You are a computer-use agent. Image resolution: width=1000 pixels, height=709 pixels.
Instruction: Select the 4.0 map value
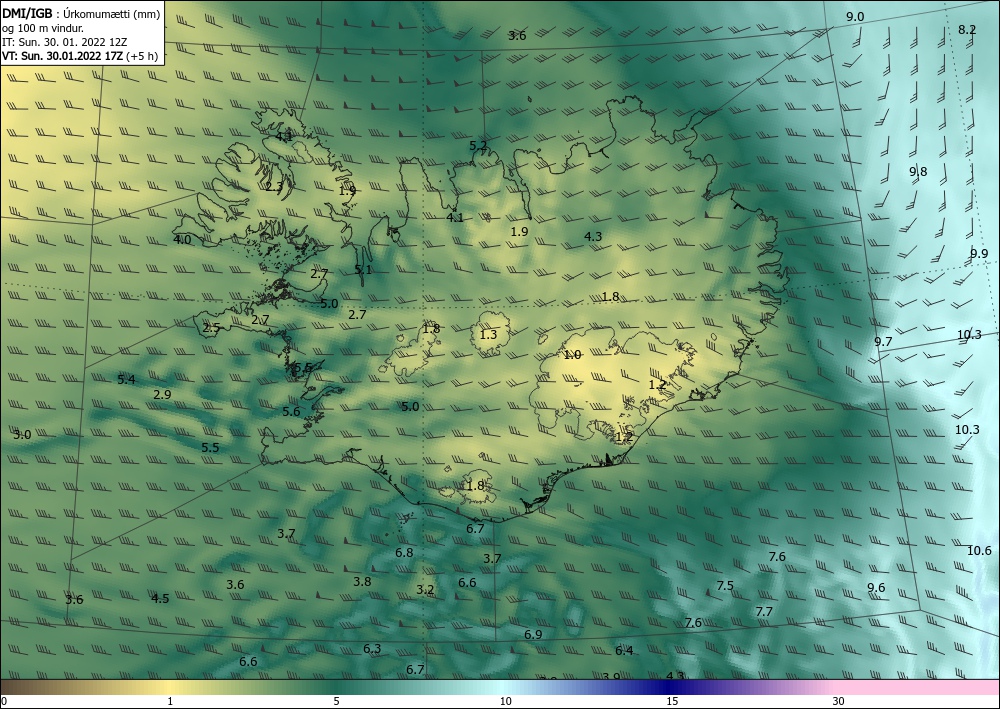[x=182, y=240]
